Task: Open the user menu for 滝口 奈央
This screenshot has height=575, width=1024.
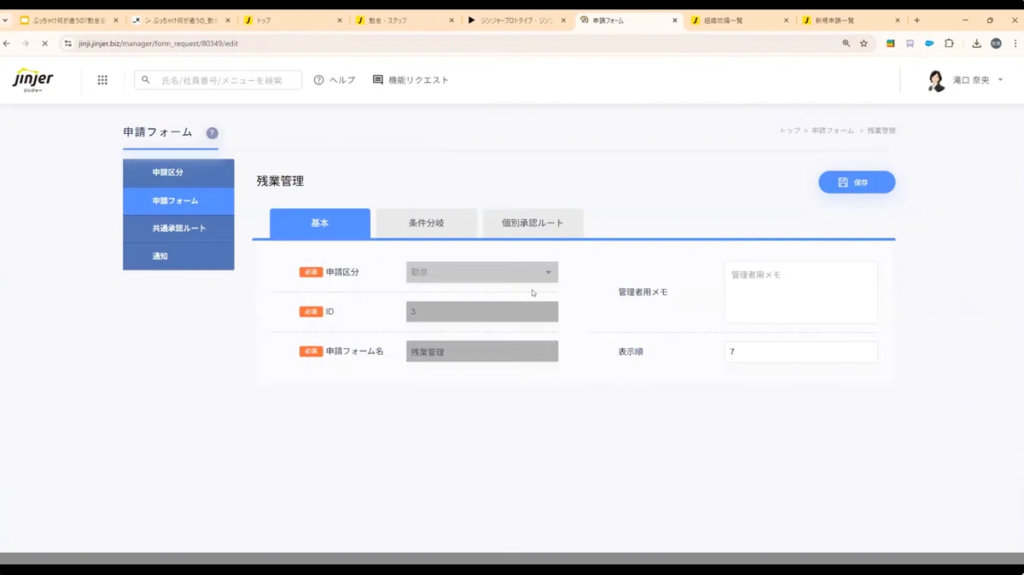Action: (x=966, y=80)
